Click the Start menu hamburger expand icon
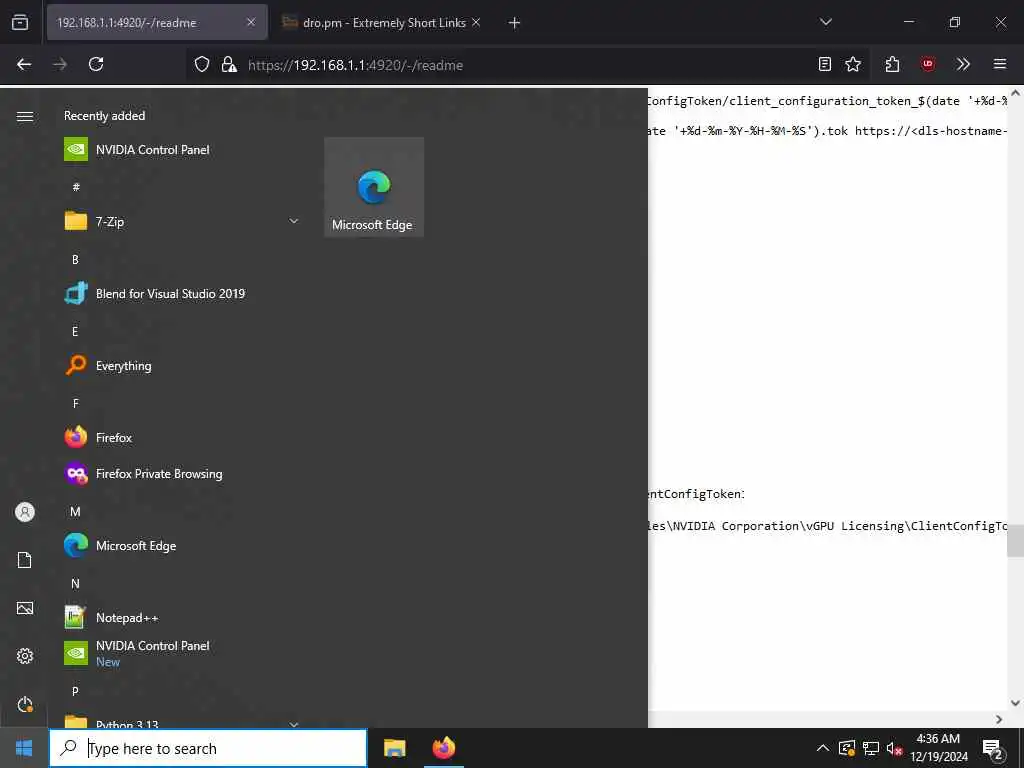 coord(25,116)
